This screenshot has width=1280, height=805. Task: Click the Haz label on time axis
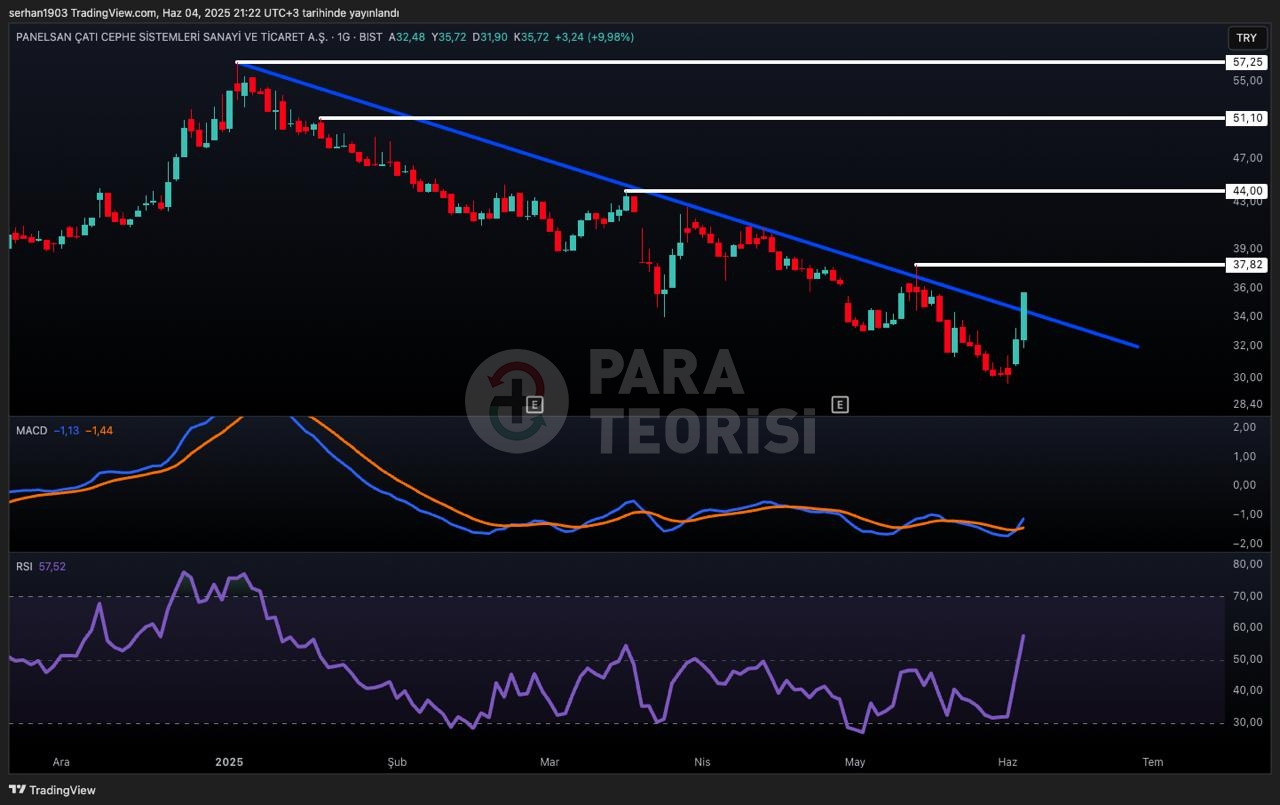(1007, 762)
